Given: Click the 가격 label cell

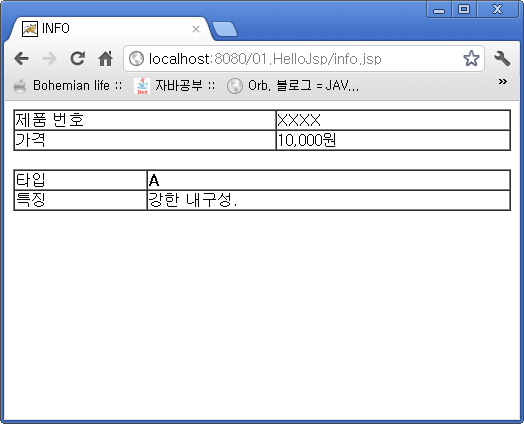Looking at the screenshot, I should pyautogui.click(x=145, y=140).
